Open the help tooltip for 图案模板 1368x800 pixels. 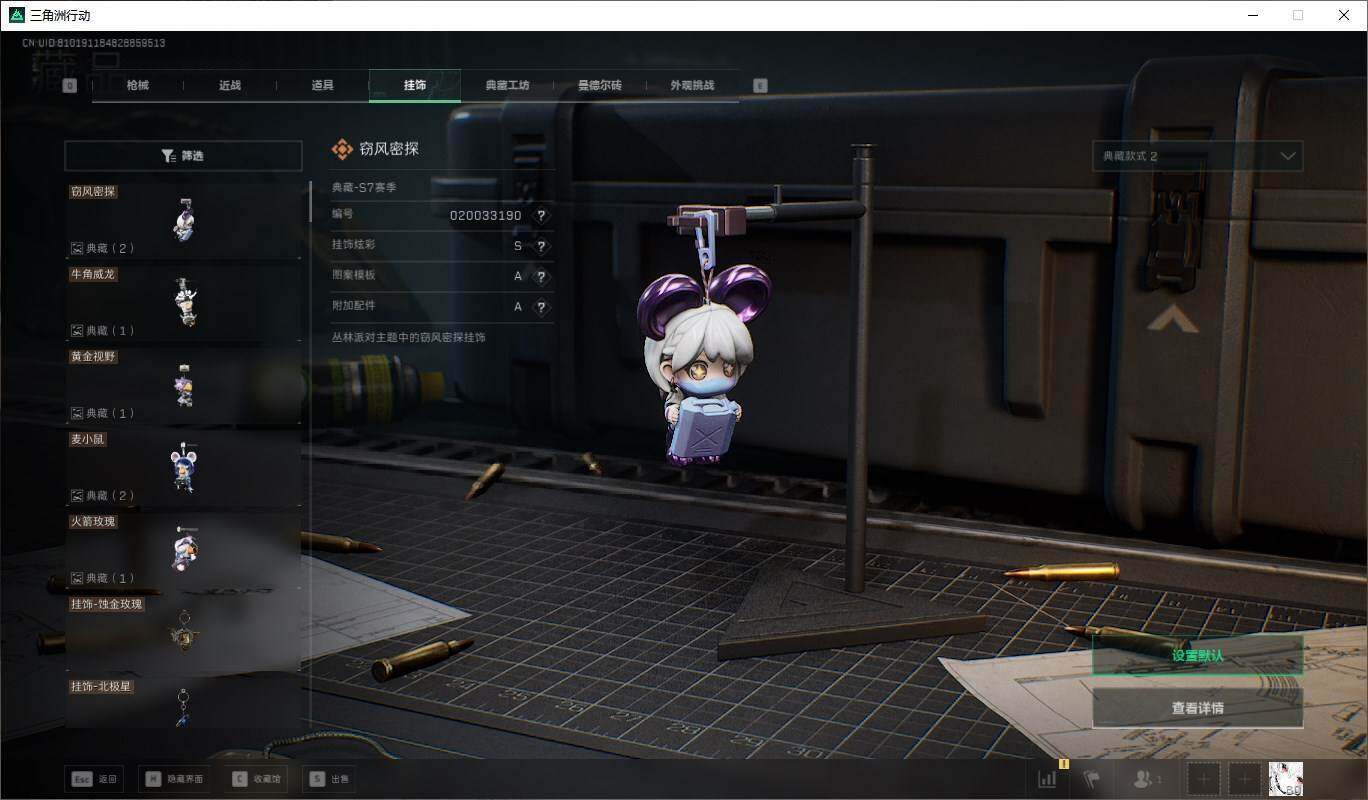coord(541,277)
